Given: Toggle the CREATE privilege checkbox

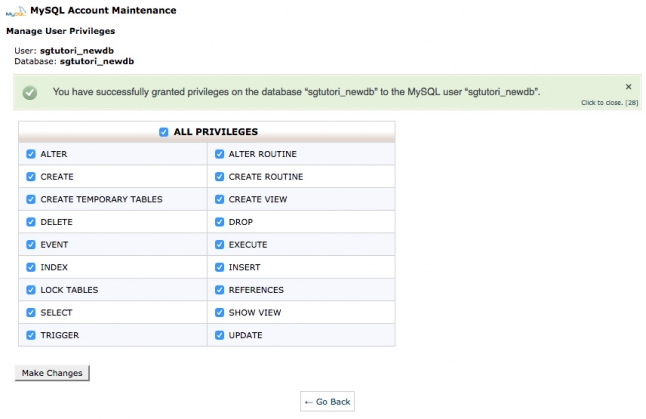Looking at the screenshot, I should pos(30,177).
